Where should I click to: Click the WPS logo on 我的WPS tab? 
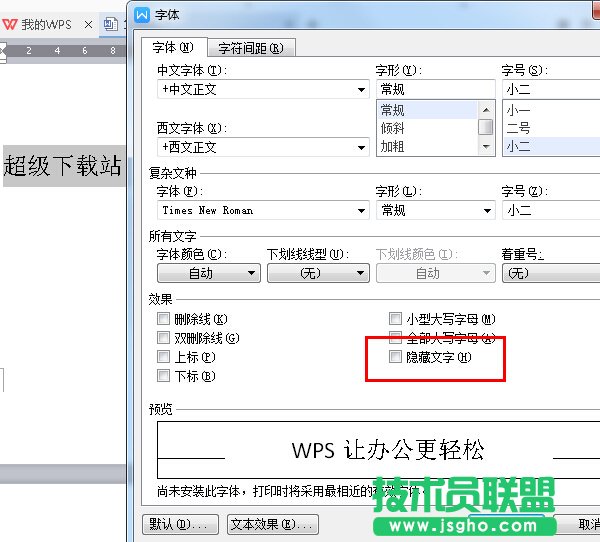coord(10,24)
